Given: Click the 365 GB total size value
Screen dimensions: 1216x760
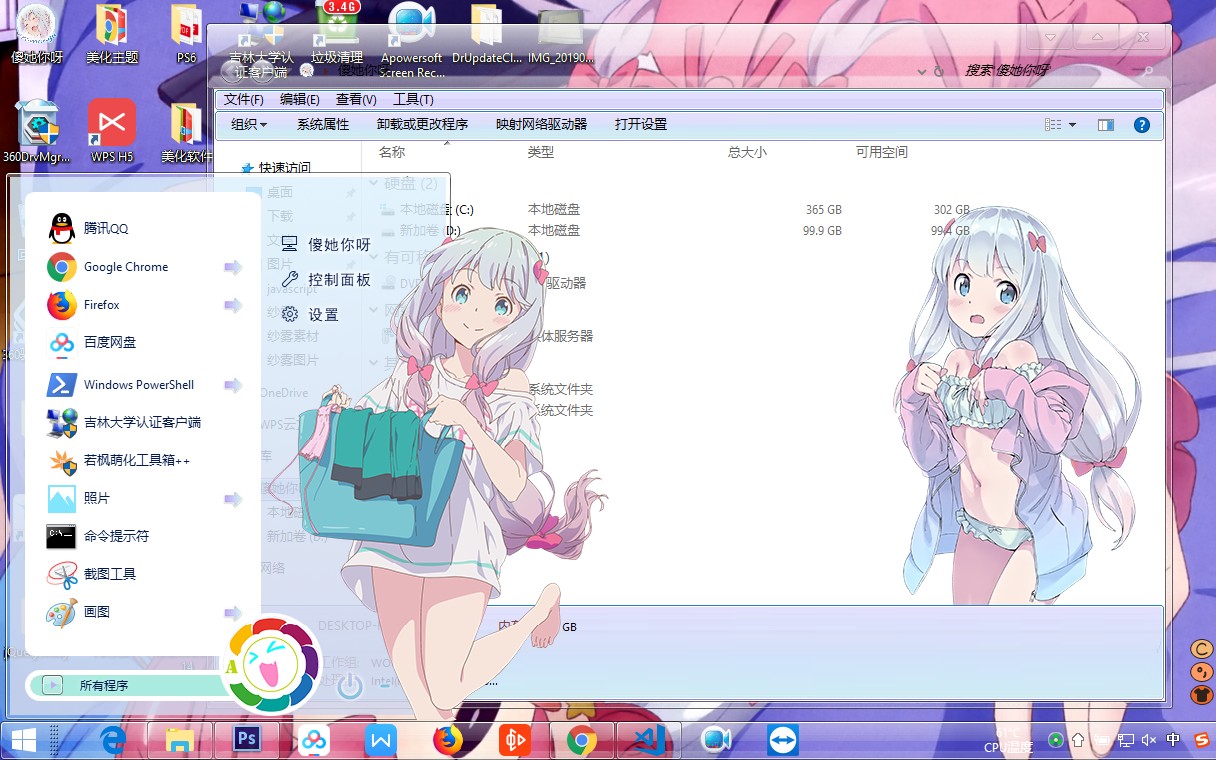Looking at the screenshot, I should coord(824,210).
